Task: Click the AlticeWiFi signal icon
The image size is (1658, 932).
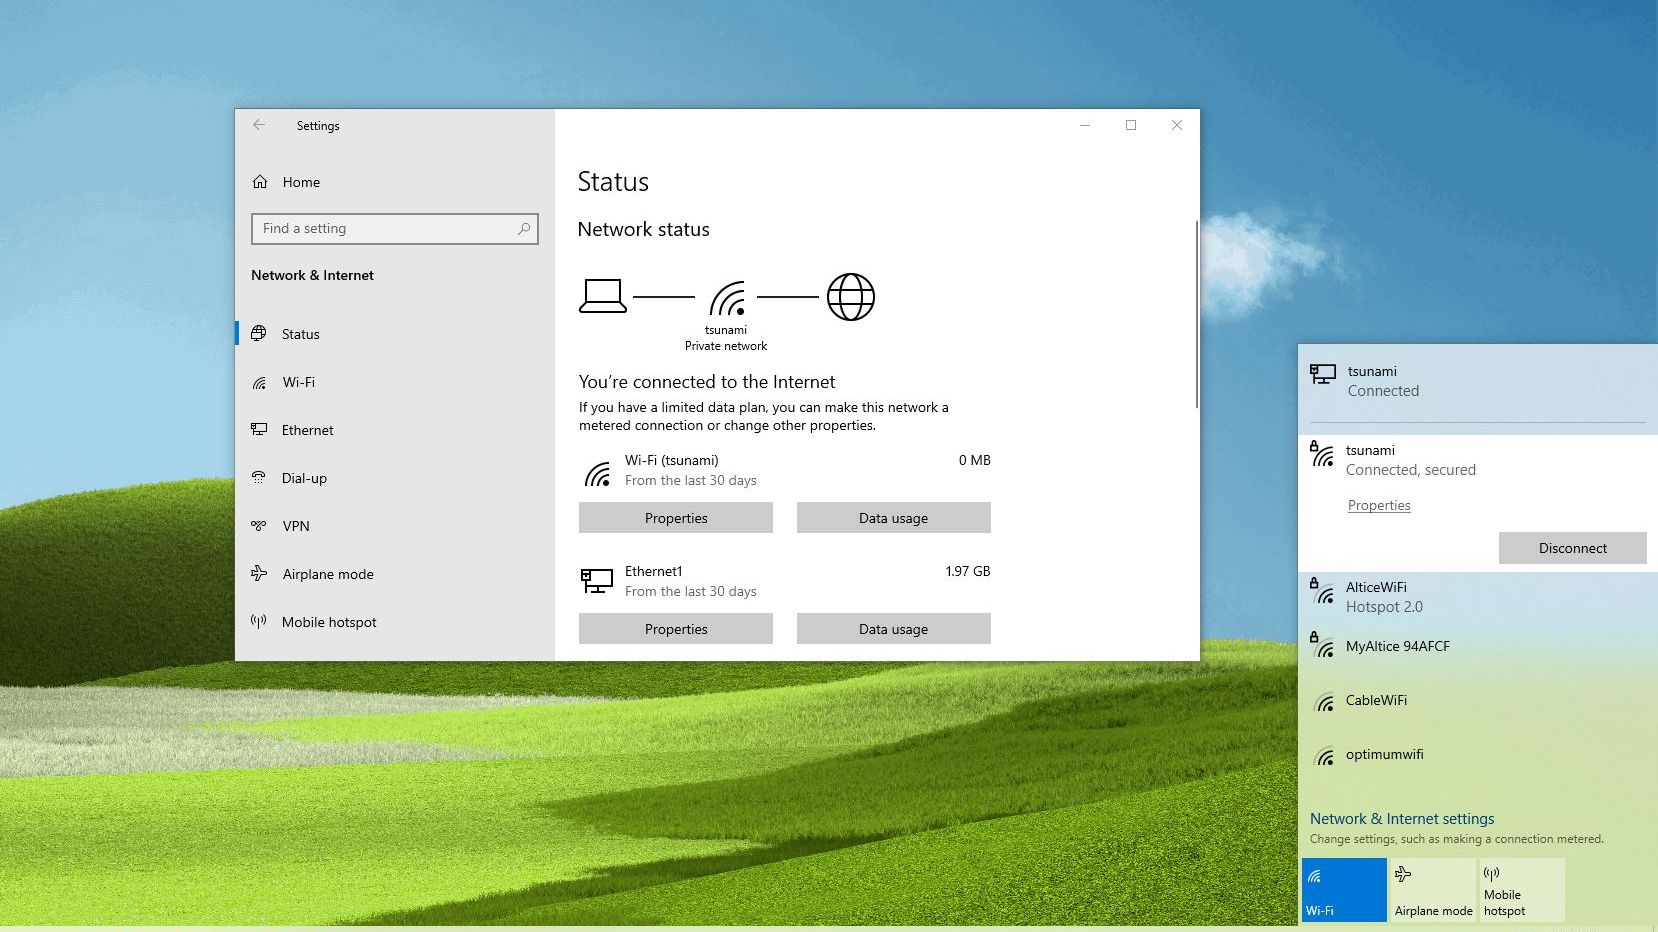Action: 1322,591
